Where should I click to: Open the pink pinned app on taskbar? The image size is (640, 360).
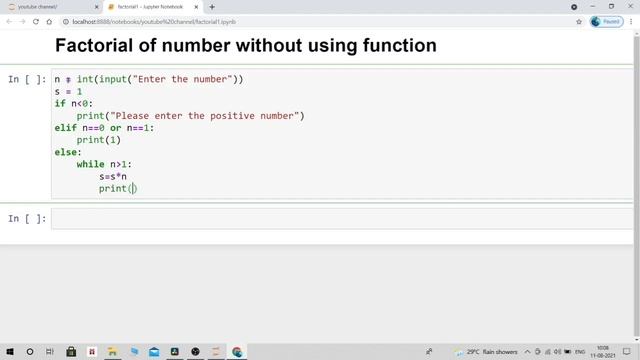point(92,351)
